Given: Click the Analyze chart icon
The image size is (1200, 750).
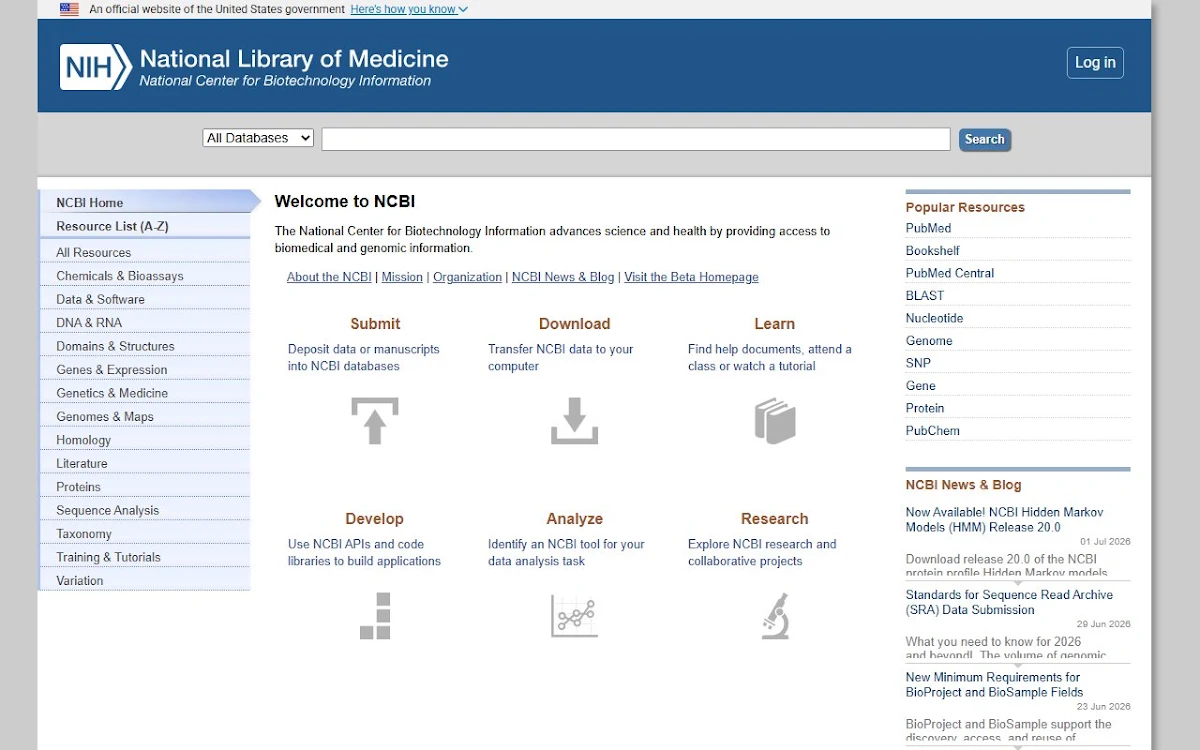Looking at the screenshot, I should pyautogui.click(x=574, y=616).
